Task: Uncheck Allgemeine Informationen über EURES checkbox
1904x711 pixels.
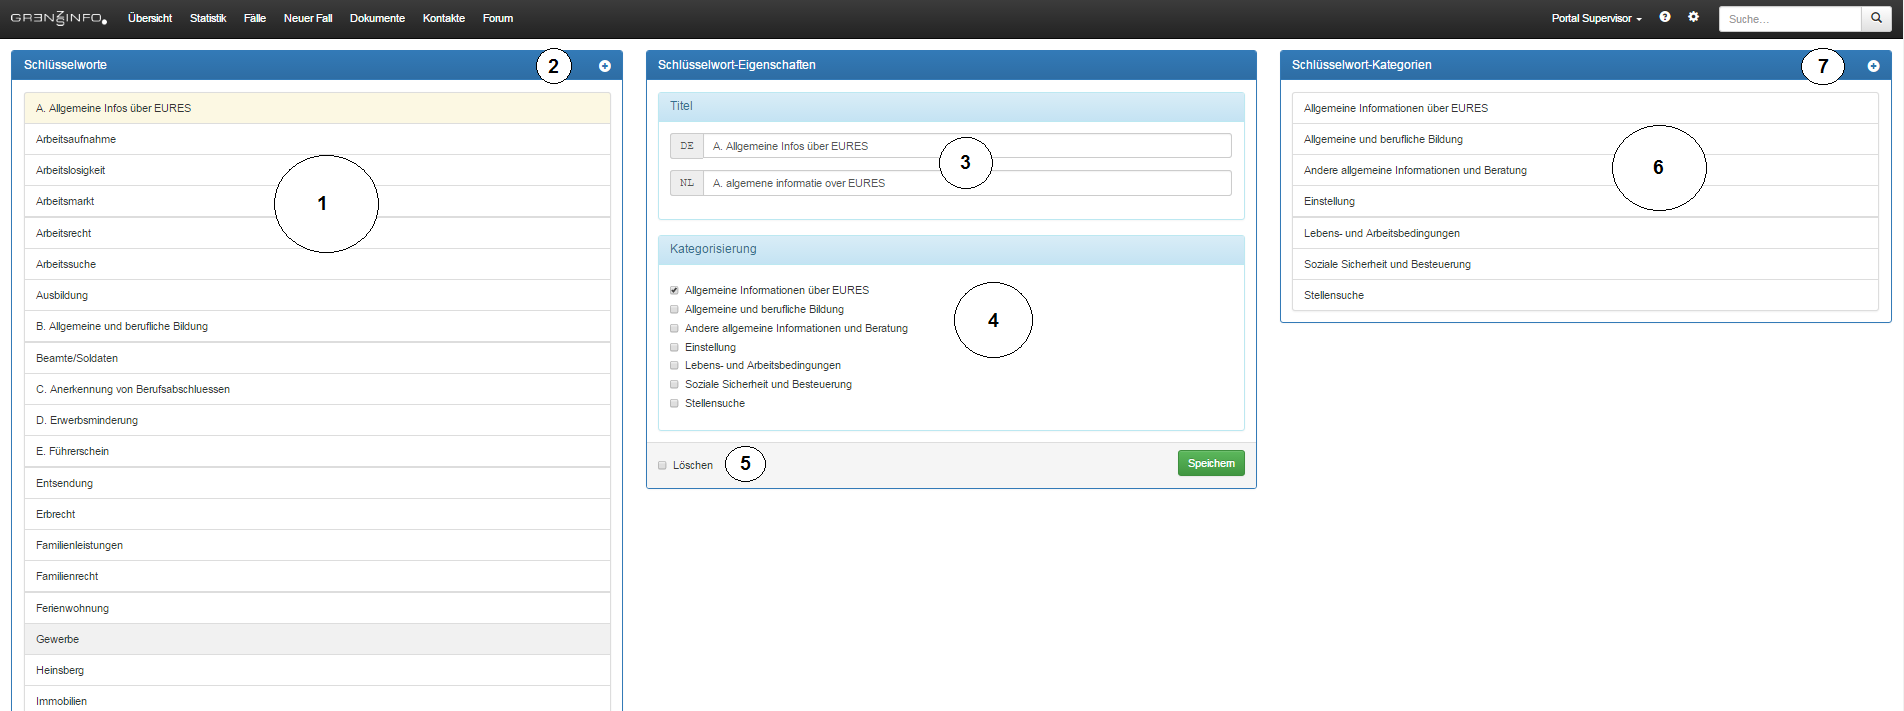Action: click(674, 291)
